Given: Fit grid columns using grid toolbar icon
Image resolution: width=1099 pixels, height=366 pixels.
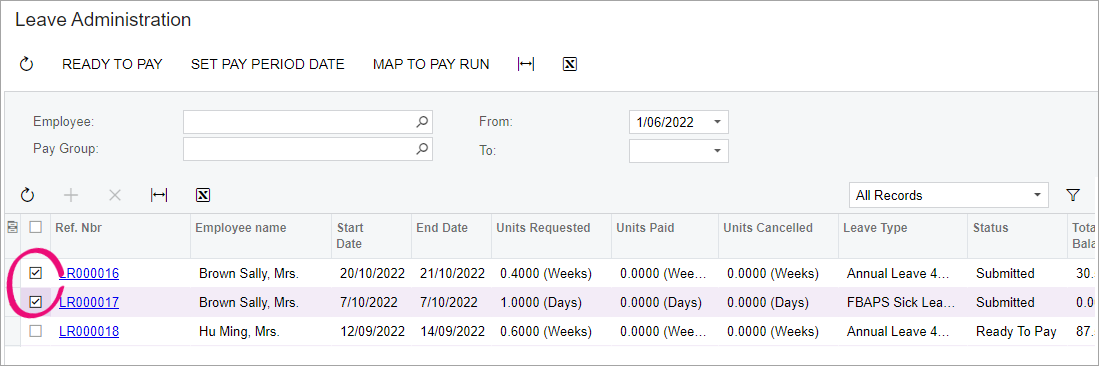Looking at the screenshot, I should (159, 195).
